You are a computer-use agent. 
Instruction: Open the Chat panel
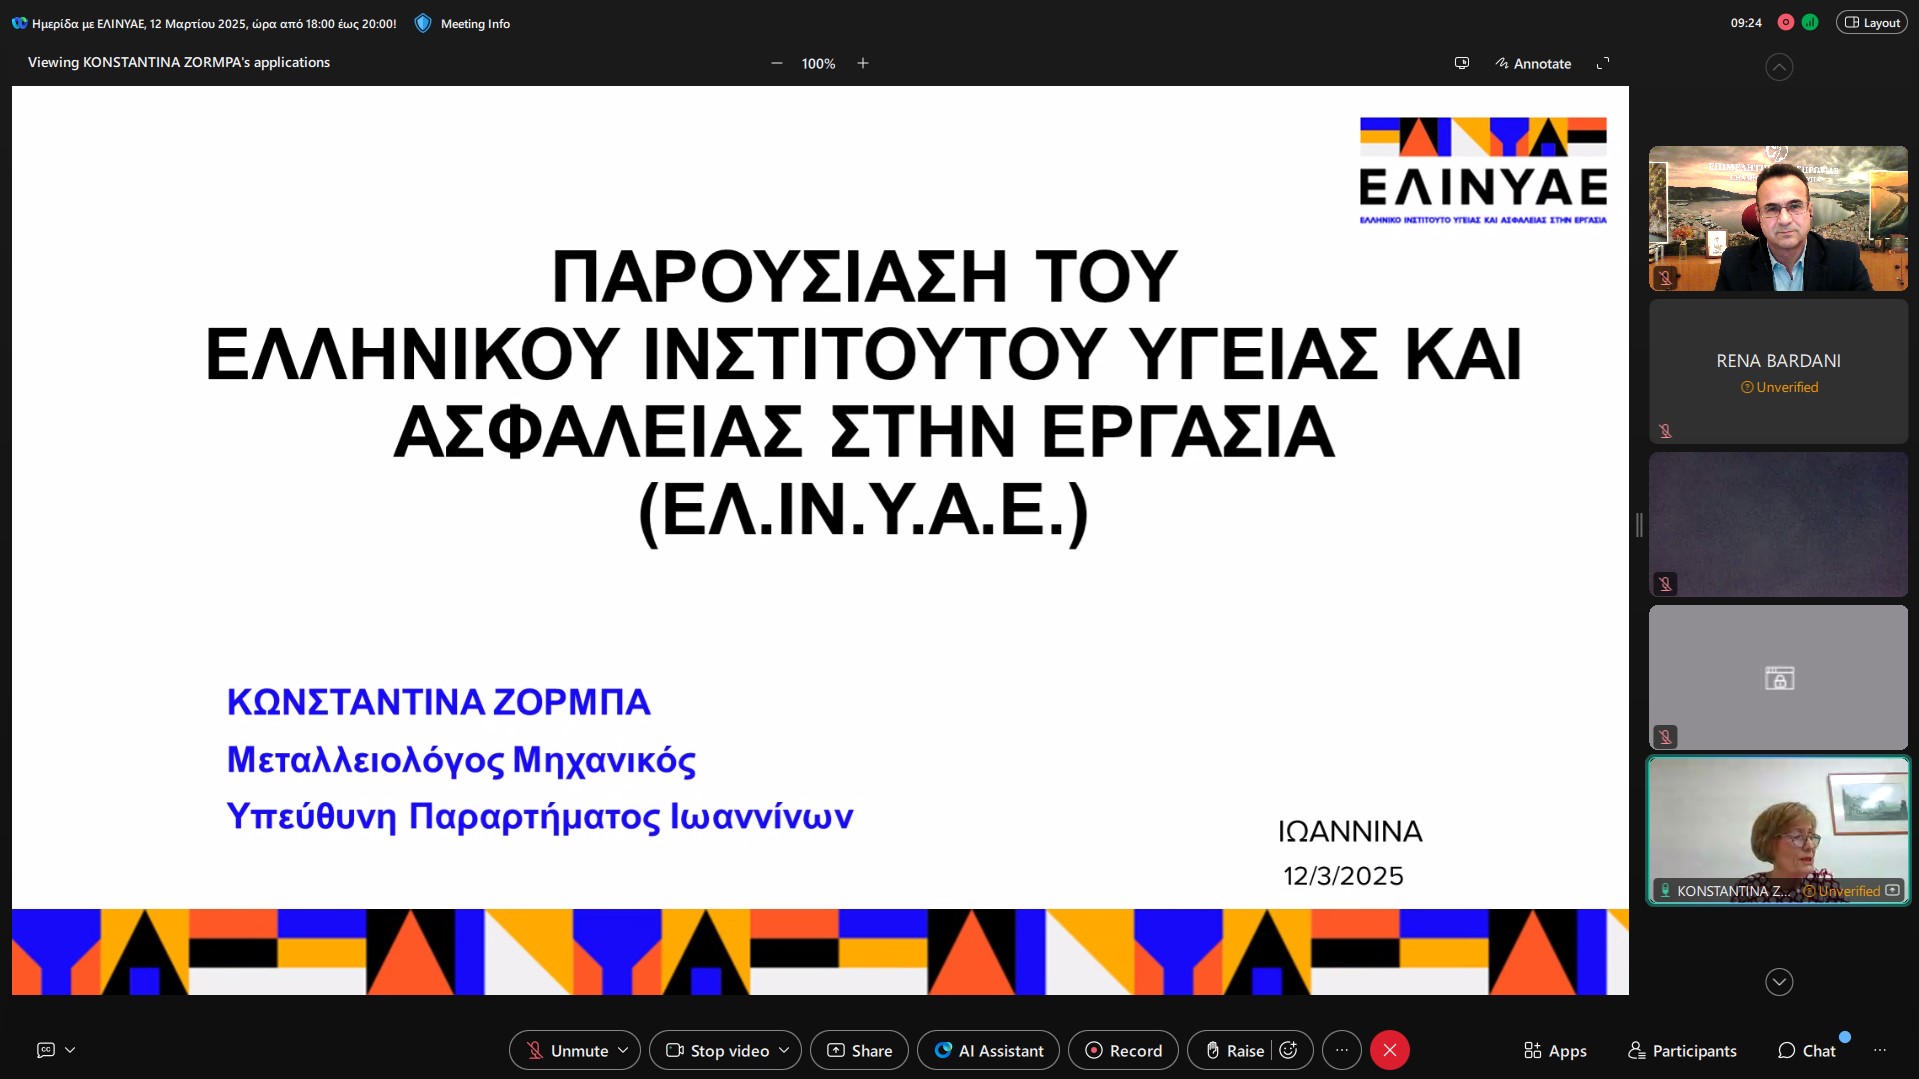tap(1807, 1050)
